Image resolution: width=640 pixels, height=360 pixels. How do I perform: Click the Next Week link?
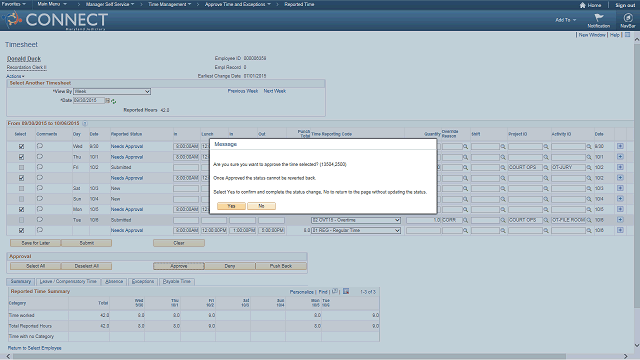pos(275,91)
